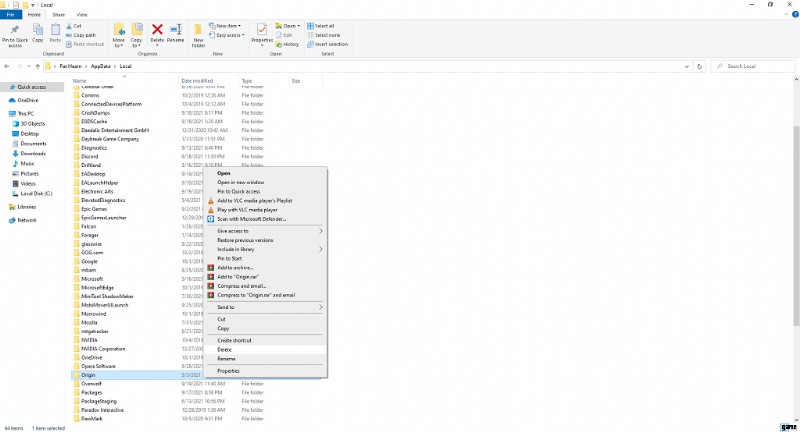Click the vertical scrollbar of file list
The width and height of the screenshot is (800, 432).
(x=796, y=224)
